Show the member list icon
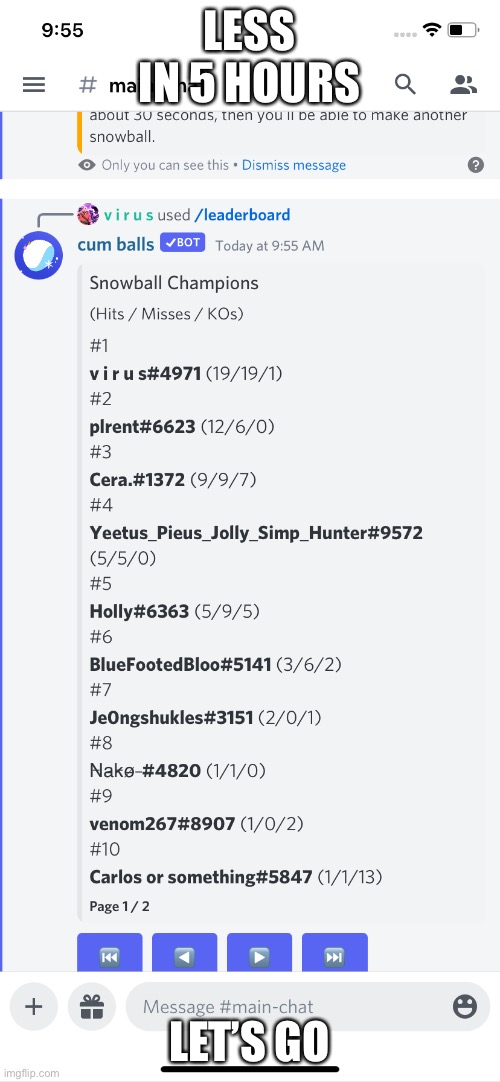Screen dimensions: 500x1082 [x=463, y=85]
